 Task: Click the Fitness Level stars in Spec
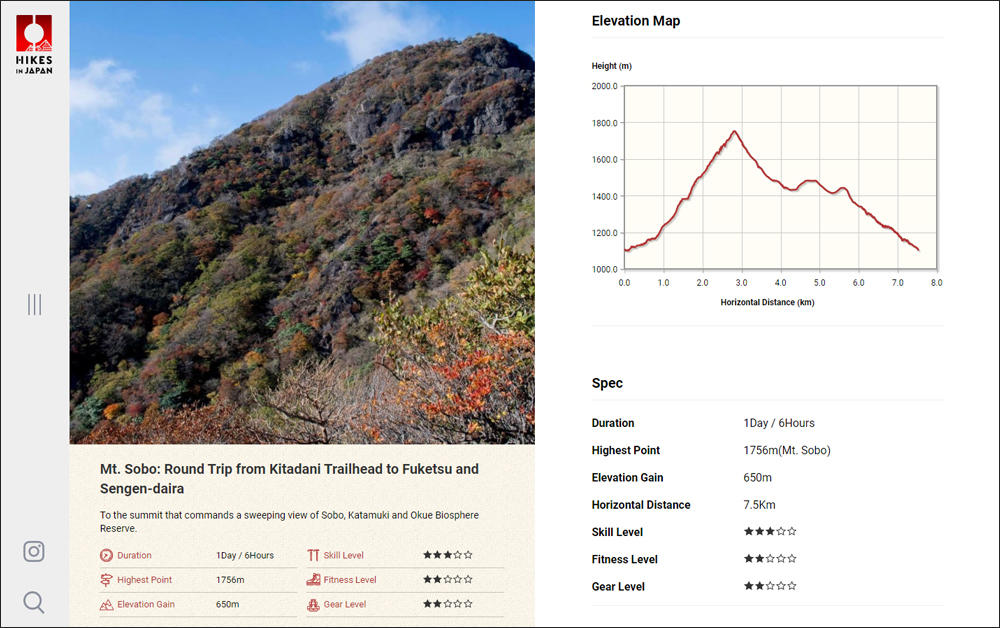pos(770,559)
